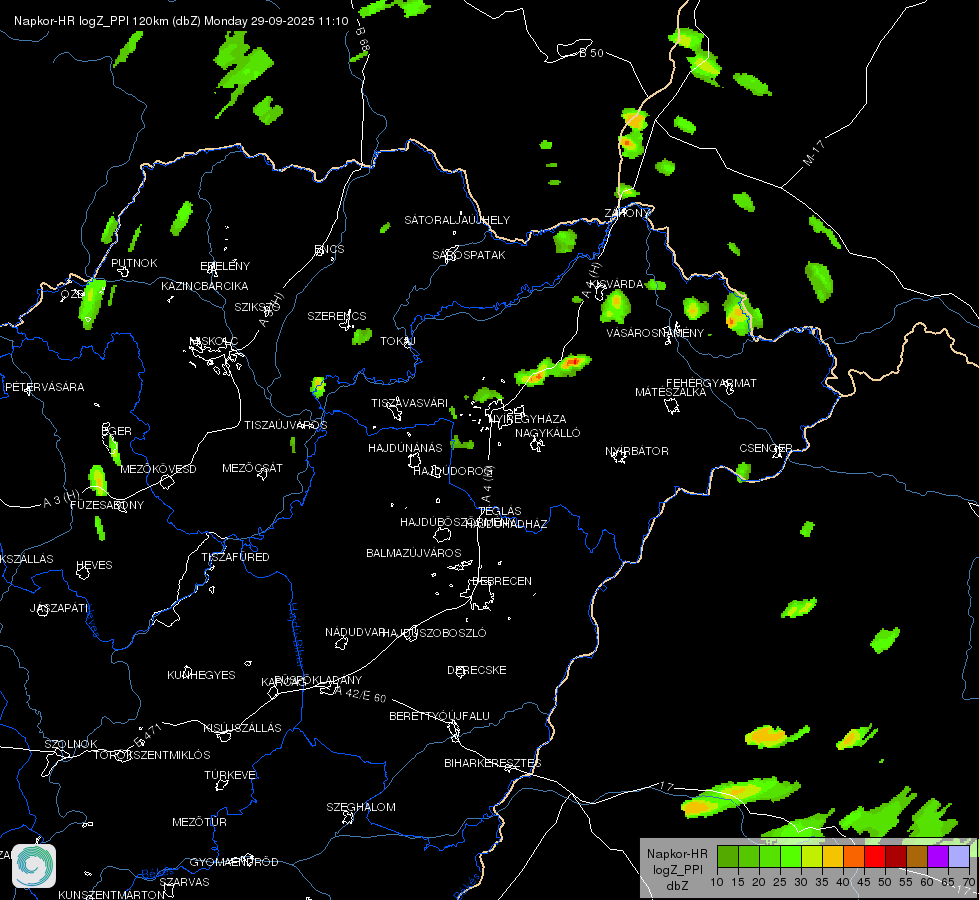The image size is (979, 900).
Task: Click the TÖRÖKSZENTMIKLÓS label
Action: click(x=152, y=754)
